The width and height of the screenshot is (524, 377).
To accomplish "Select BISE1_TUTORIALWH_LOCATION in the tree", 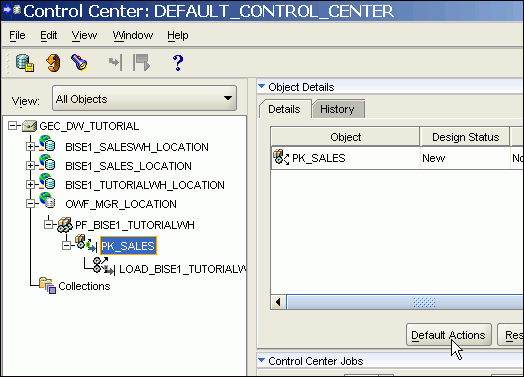I will click(145, 185).
